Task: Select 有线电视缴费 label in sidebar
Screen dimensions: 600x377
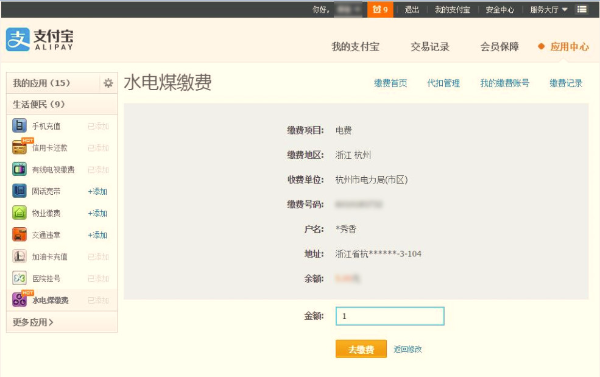Action: 53,170
